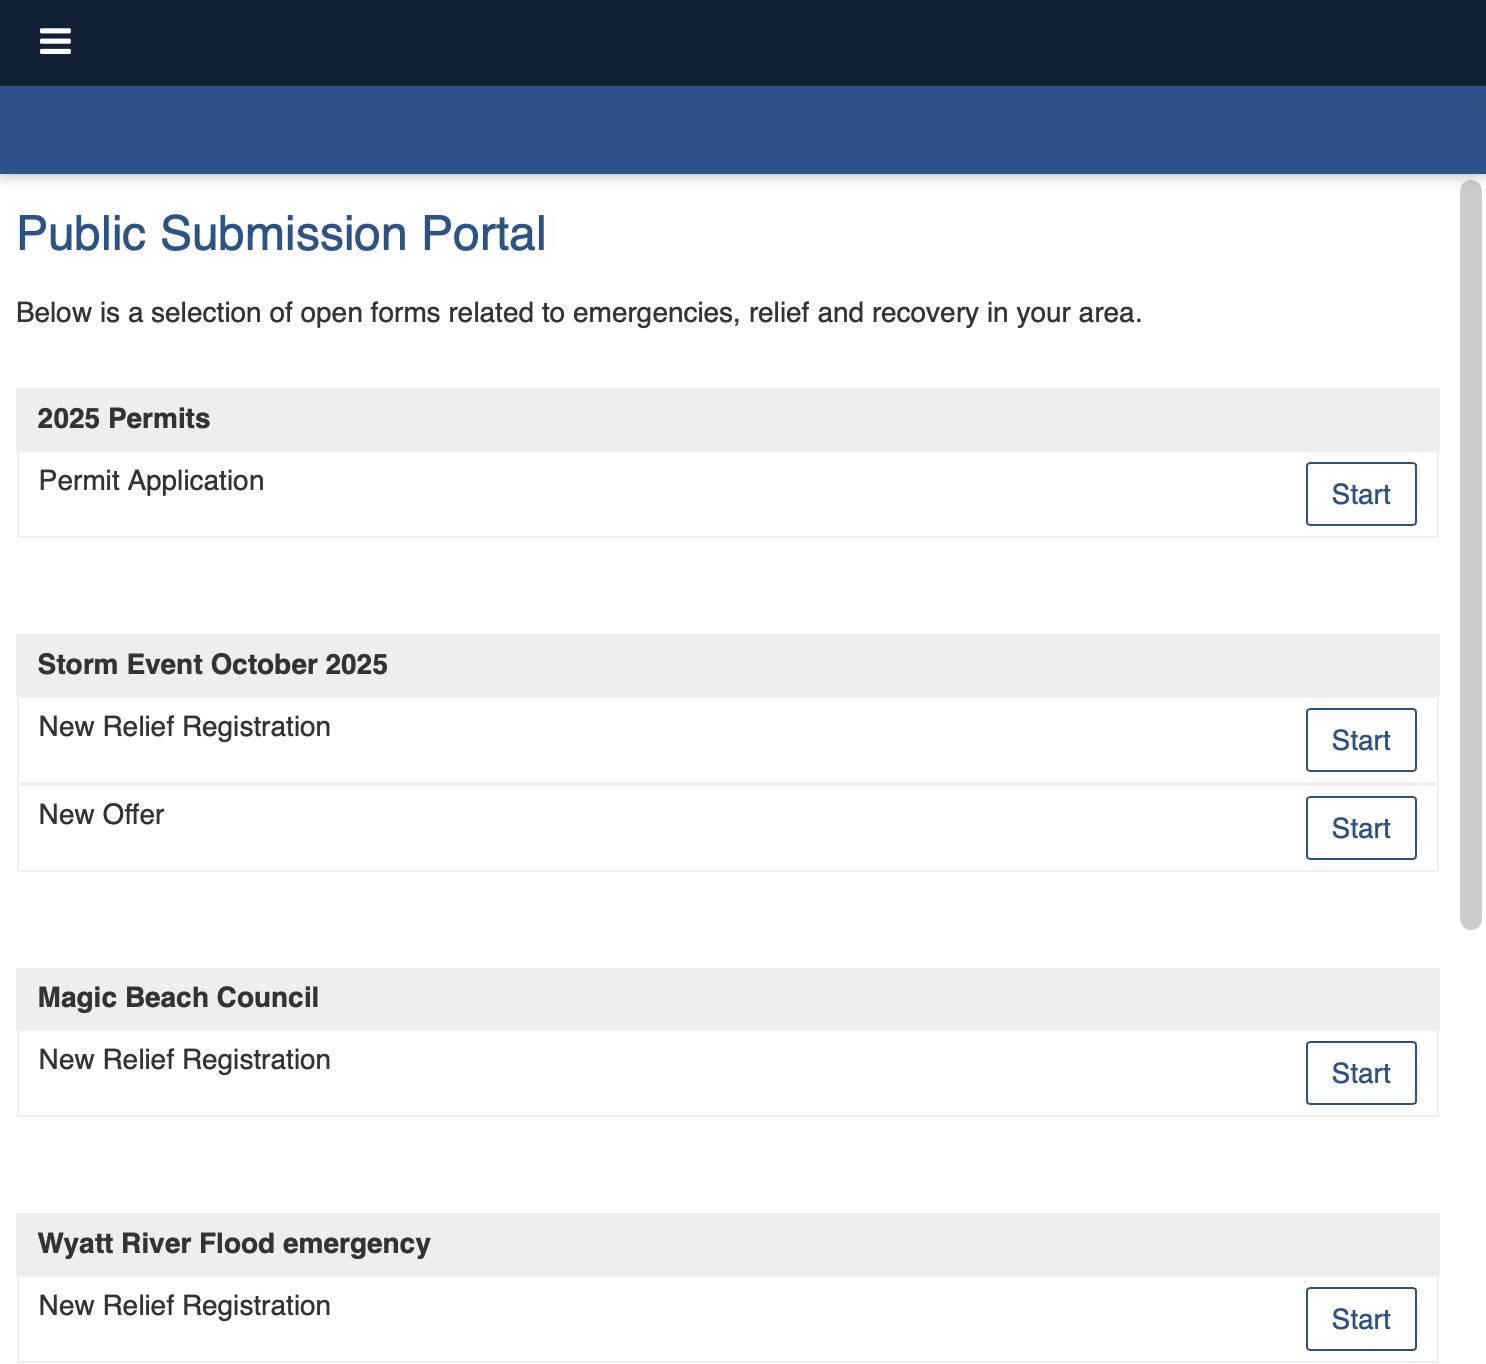Start Wyatt River Flood relief registration

click(x=1360, y=1319)
